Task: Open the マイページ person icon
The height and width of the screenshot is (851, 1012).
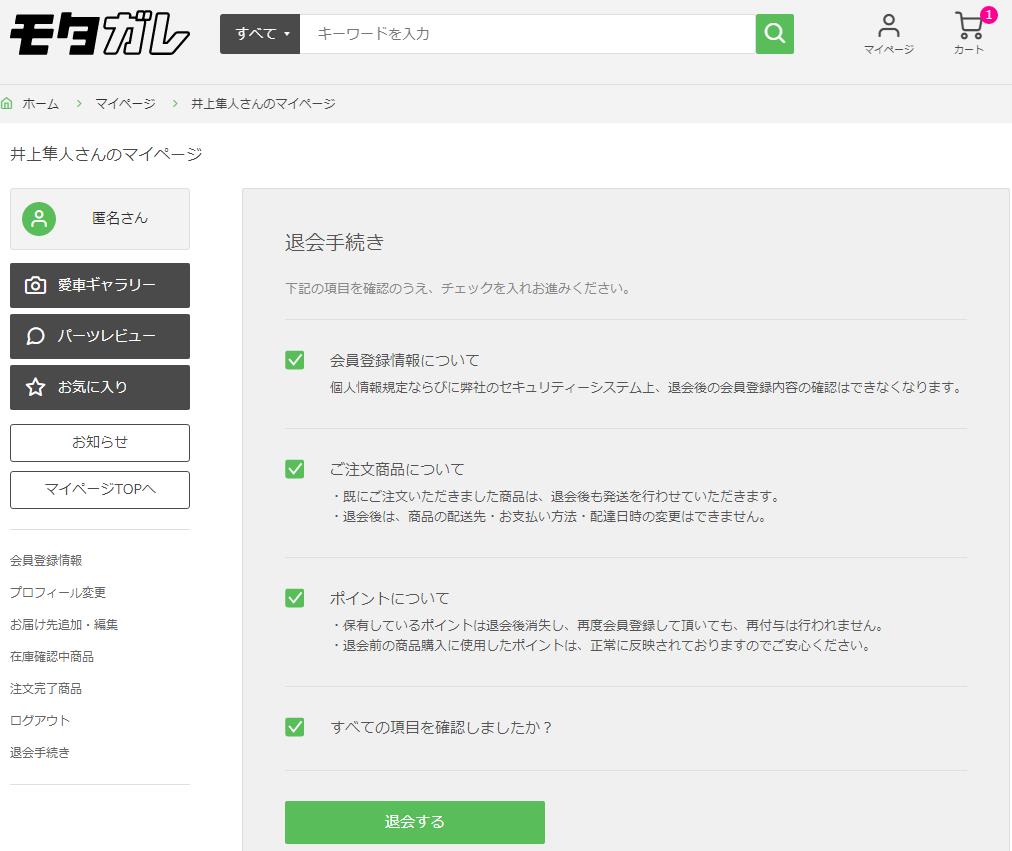Action: [x=889, y=26]
